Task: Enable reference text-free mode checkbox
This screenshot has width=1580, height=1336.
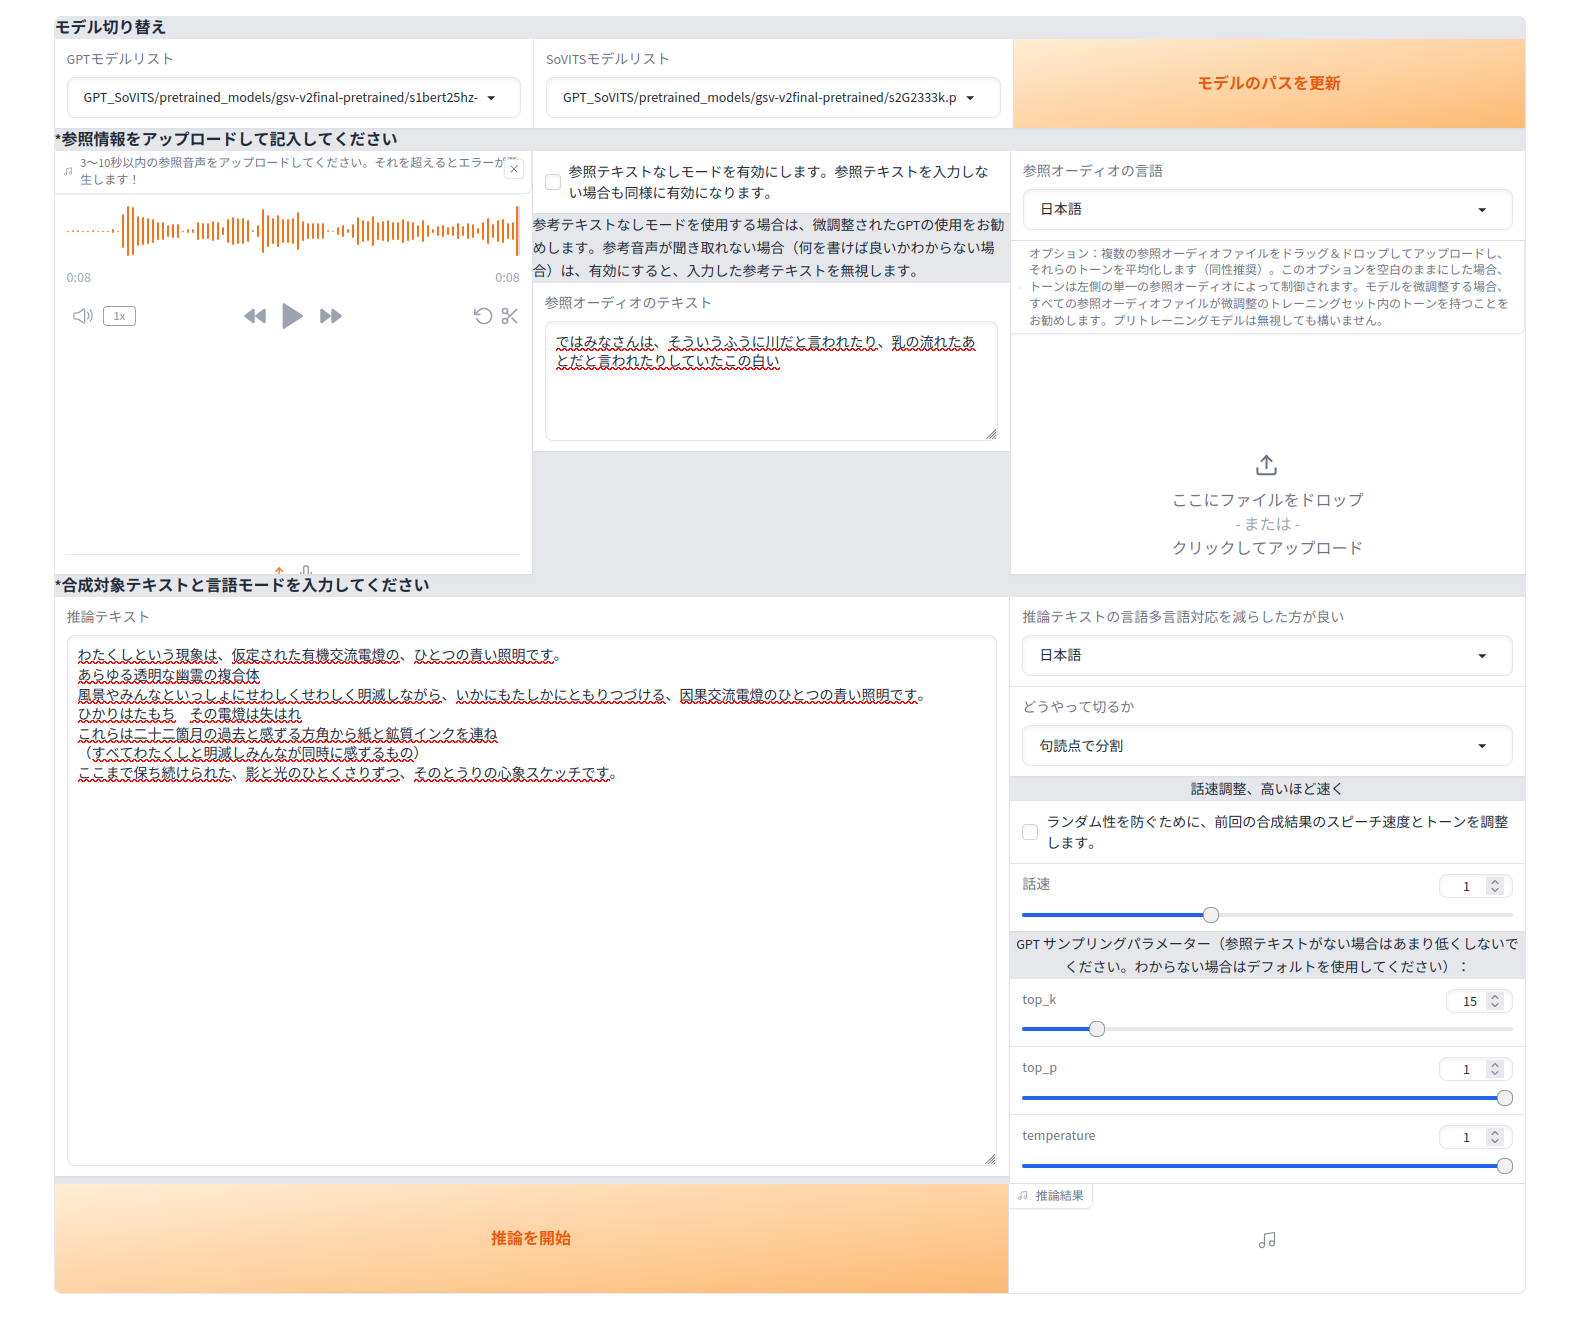Action: (x=553, y=182)
